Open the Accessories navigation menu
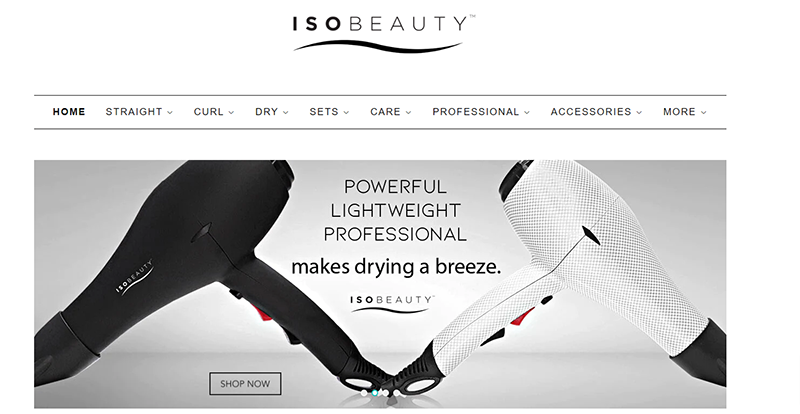 point(596,112)
